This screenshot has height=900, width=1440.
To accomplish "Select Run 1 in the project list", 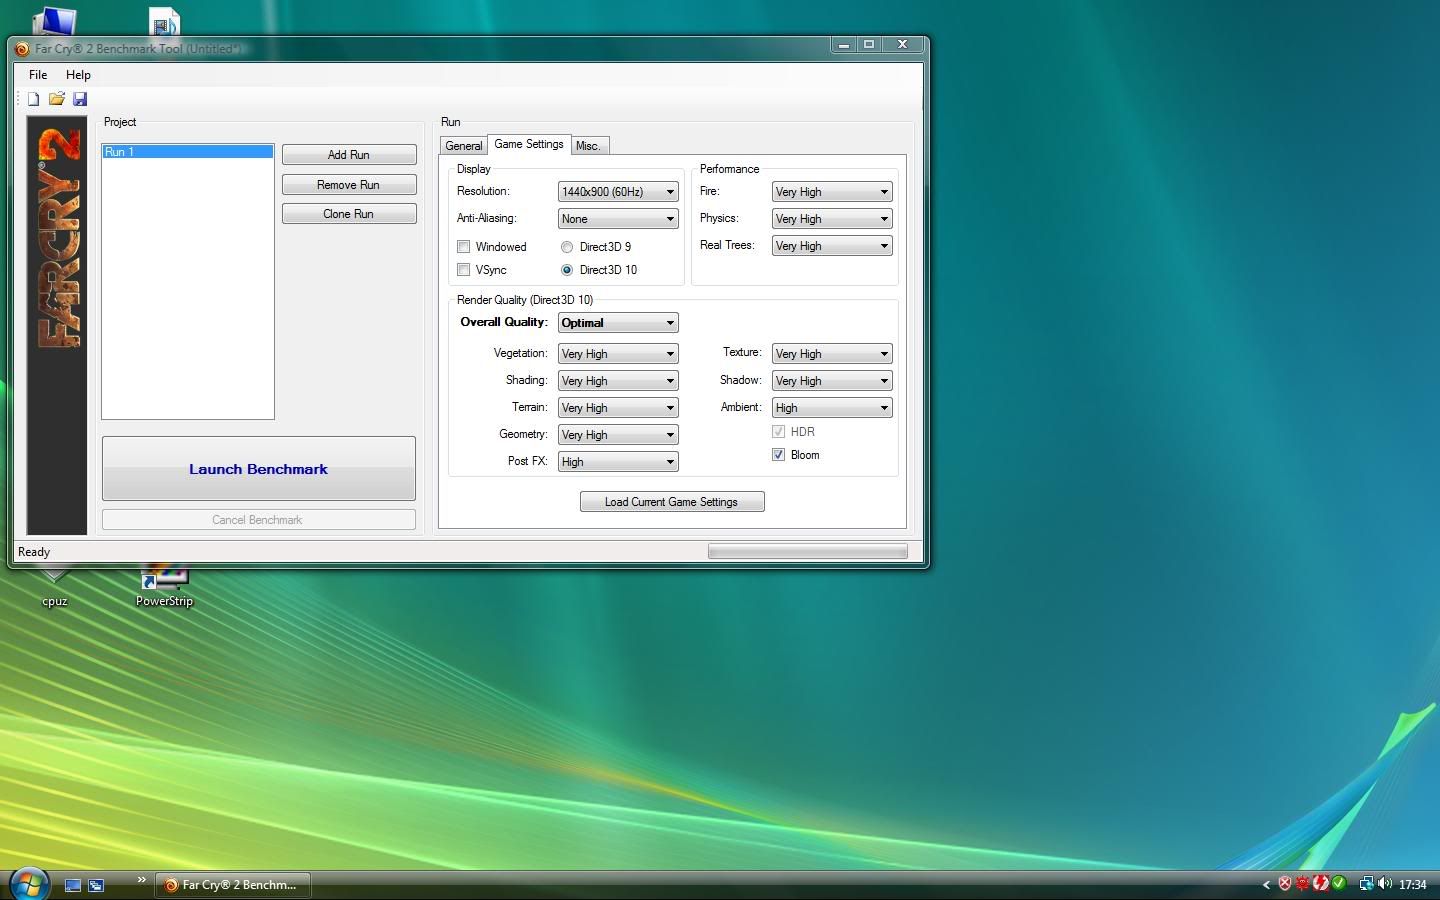I will pos(188,152).
